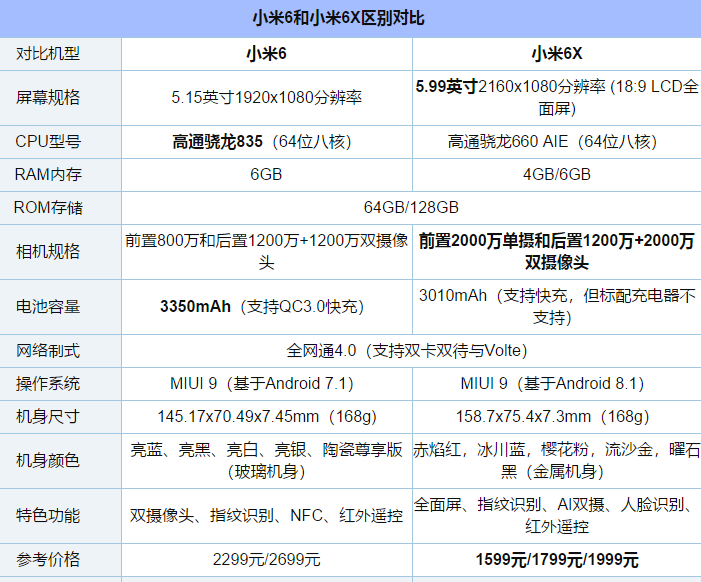Click the 64GB/128GB storage cell

tap(411, 207)
